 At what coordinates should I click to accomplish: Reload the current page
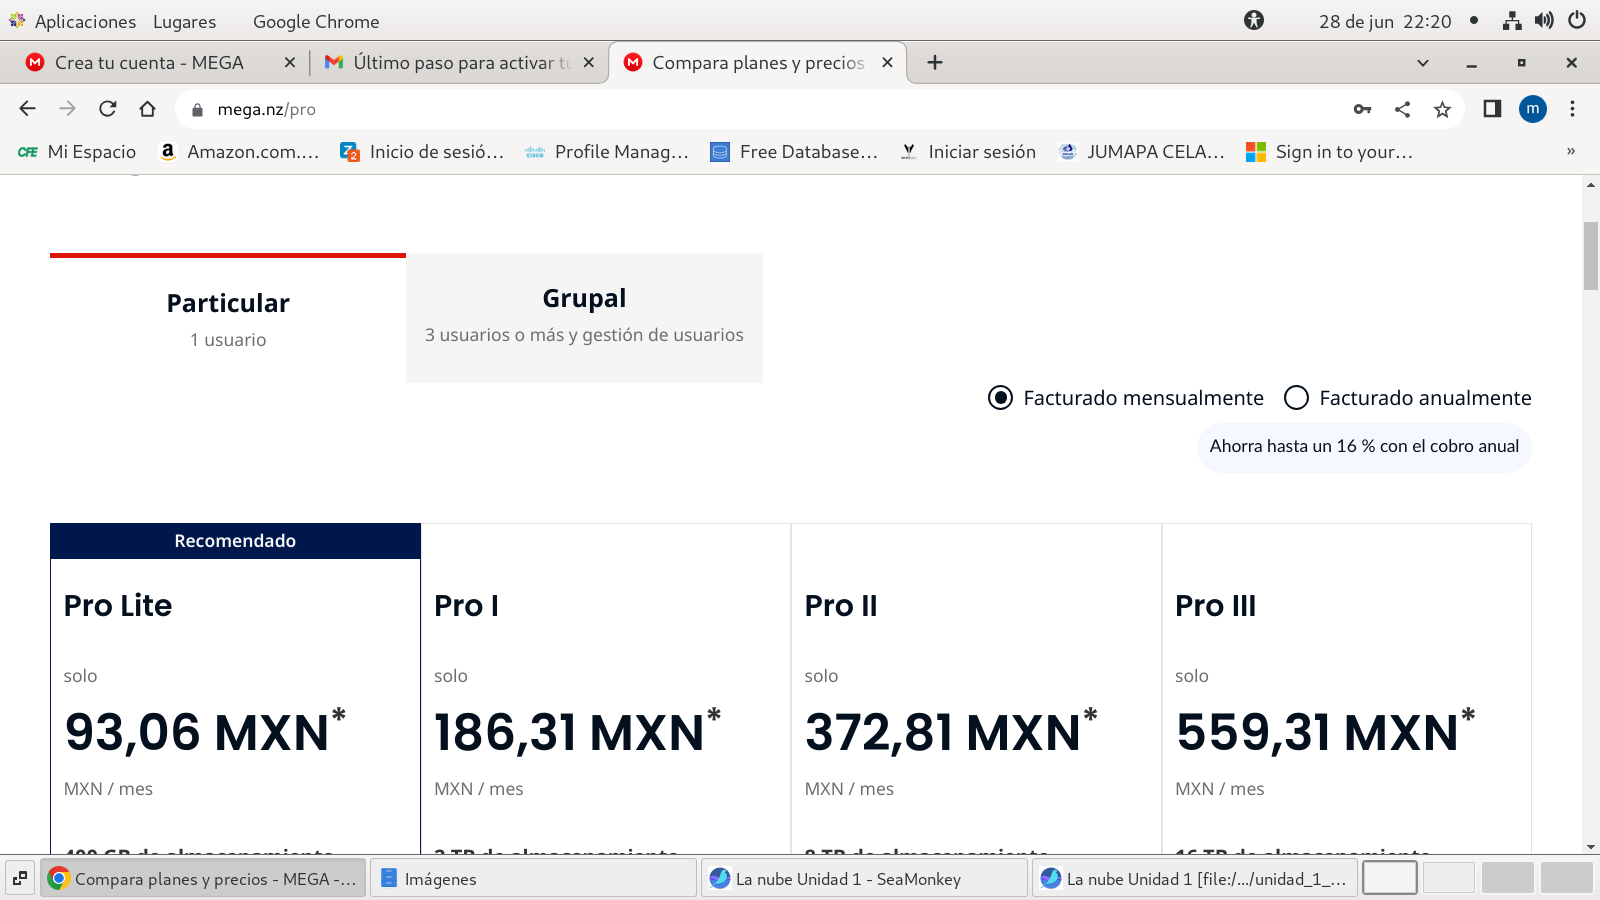(x=108, y=109)
